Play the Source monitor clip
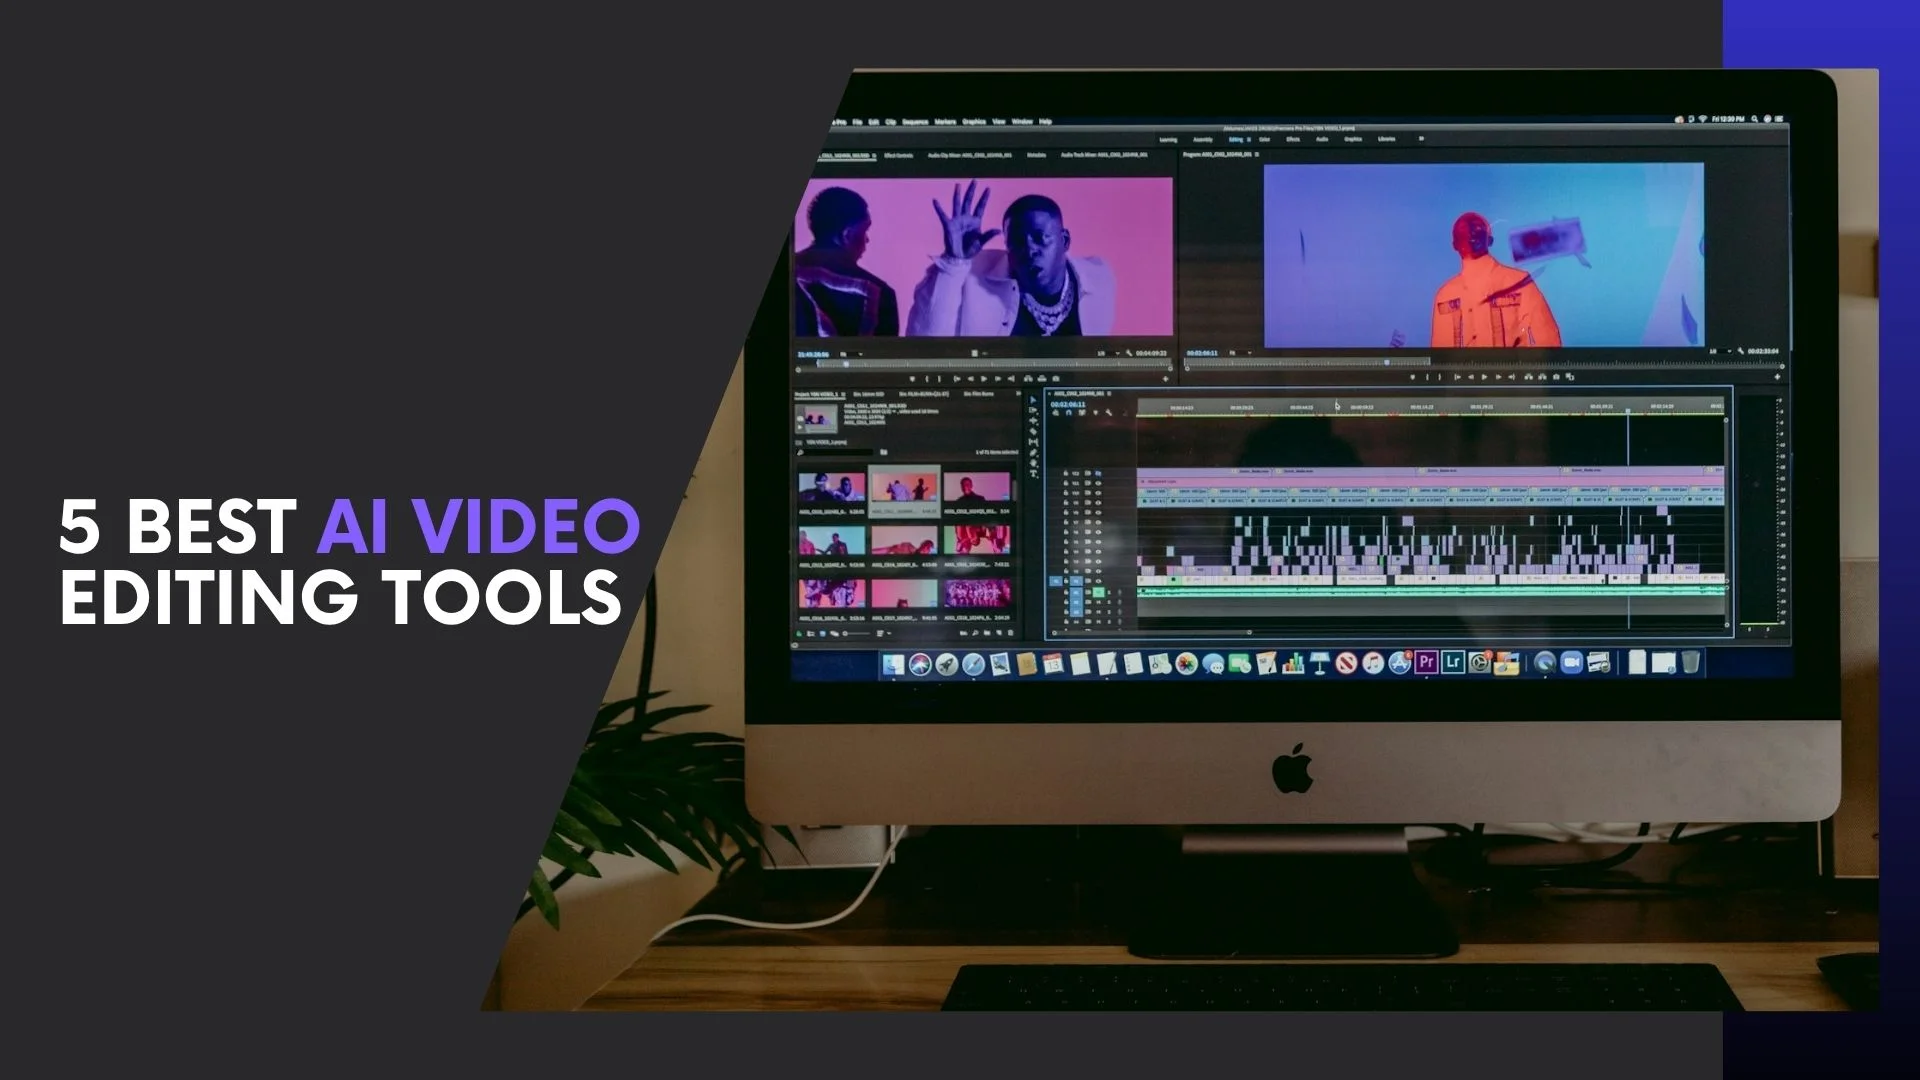 (x=984, y=379)
